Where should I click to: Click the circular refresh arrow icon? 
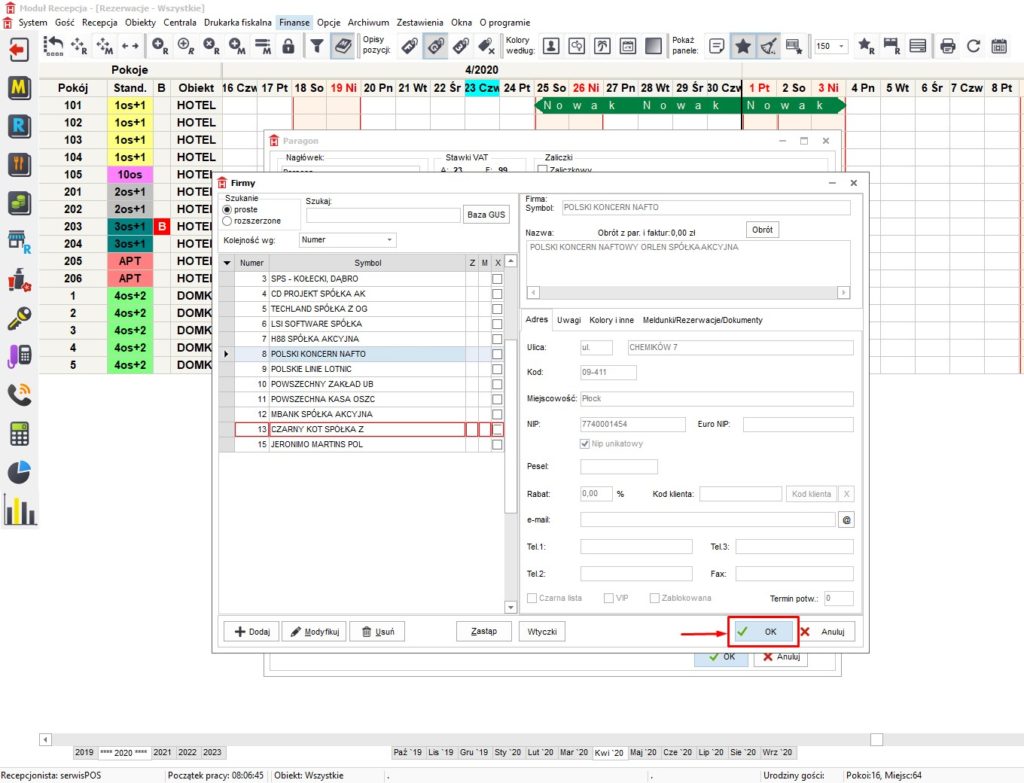pyautogui.click(x=973, y=46)
